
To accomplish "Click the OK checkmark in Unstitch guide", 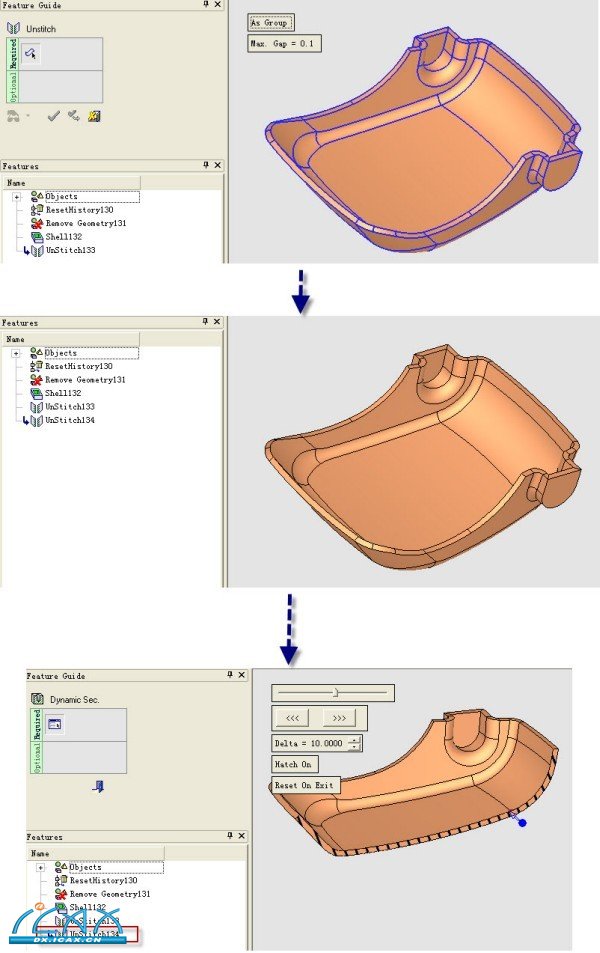I will click(x=53, y=115).
